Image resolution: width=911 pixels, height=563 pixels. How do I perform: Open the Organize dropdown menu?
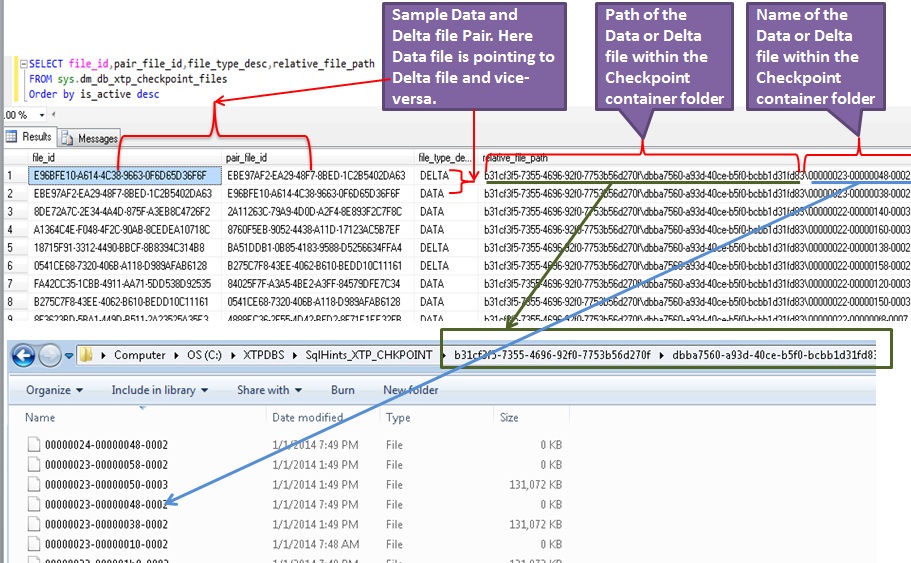[54, 390]
